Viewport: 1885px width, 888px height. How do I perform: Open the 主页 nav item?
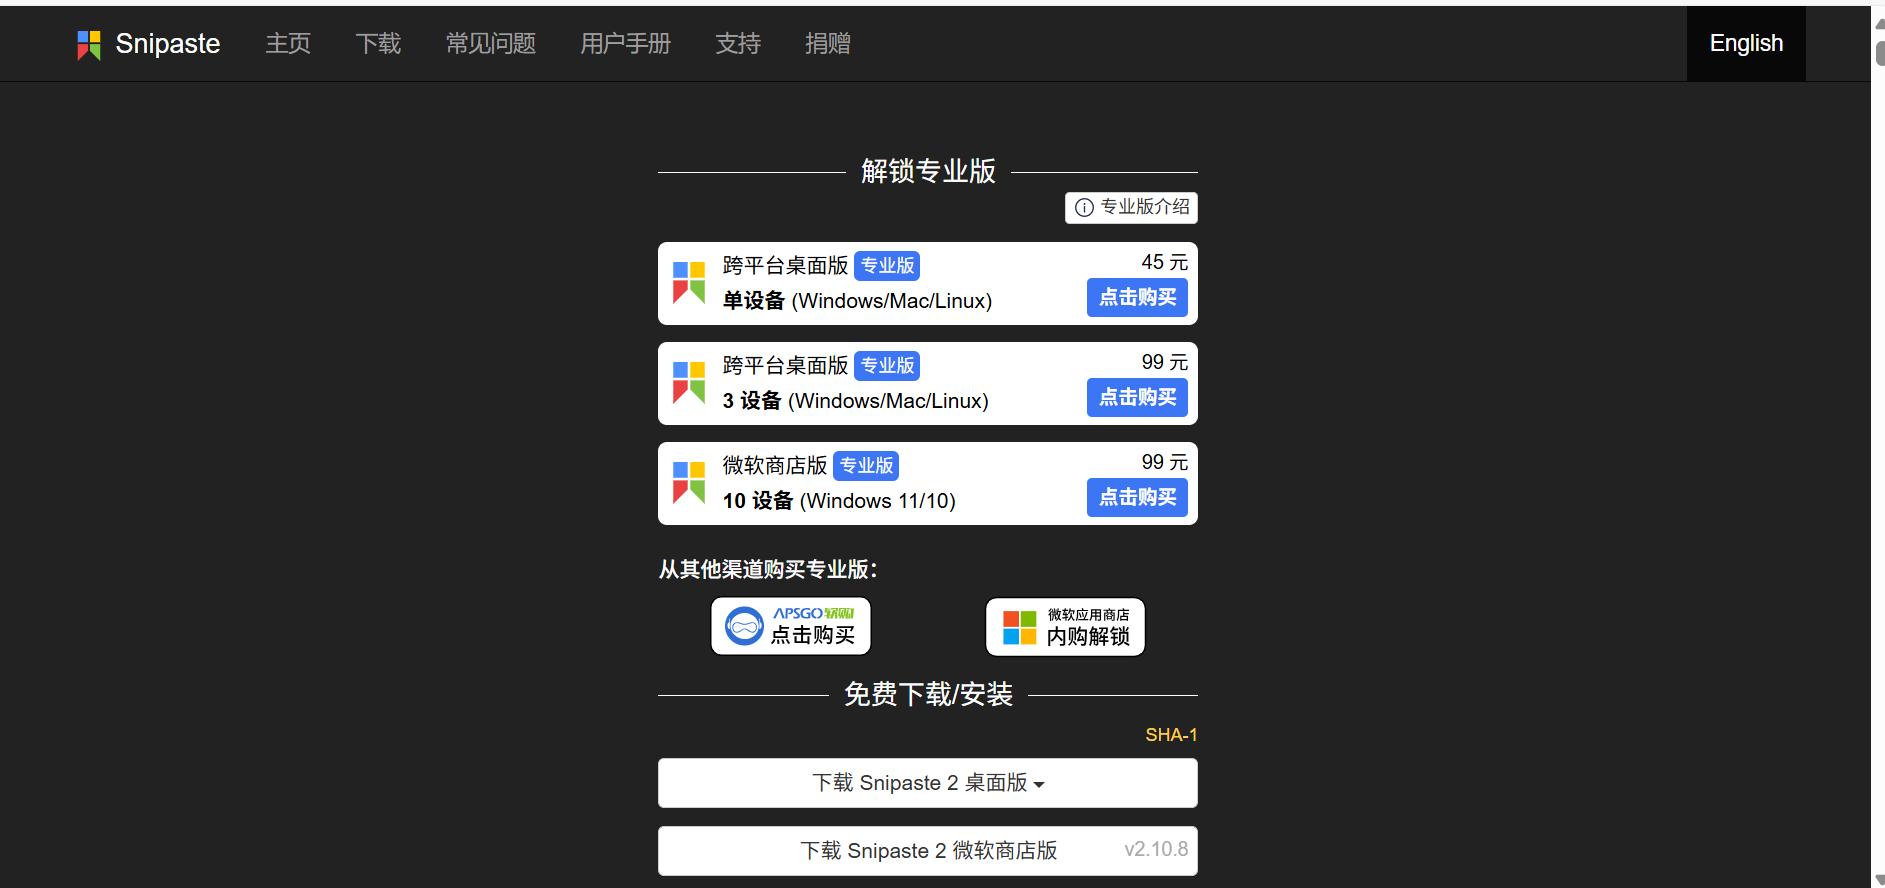[x=288, y=44]
